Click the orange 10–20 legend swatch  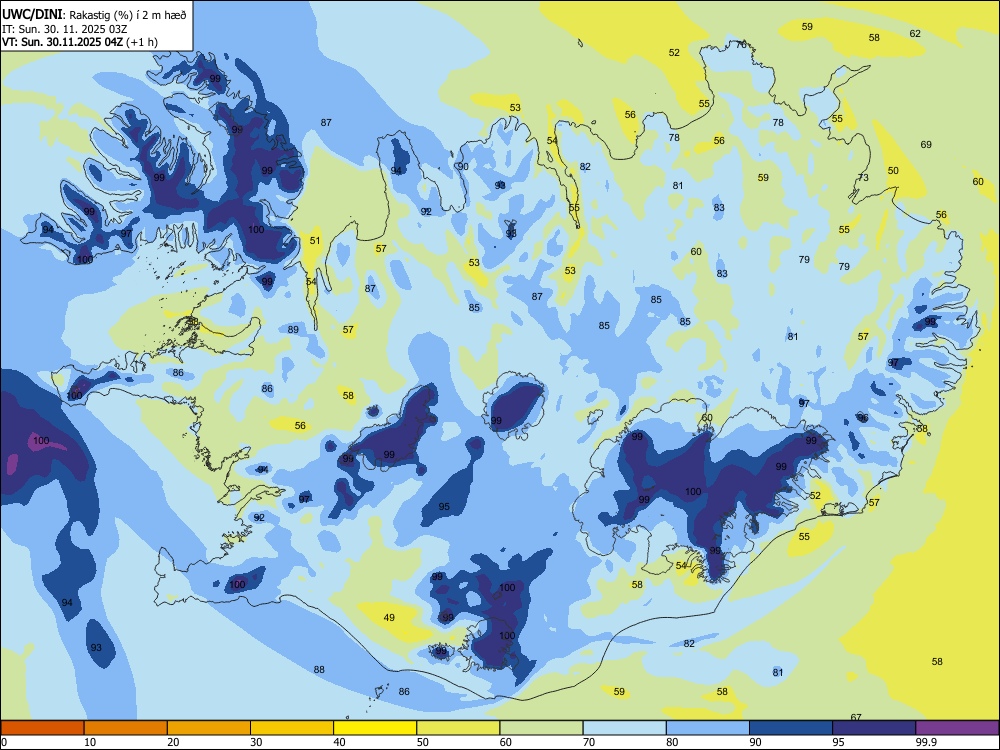[x=126, y=727]
